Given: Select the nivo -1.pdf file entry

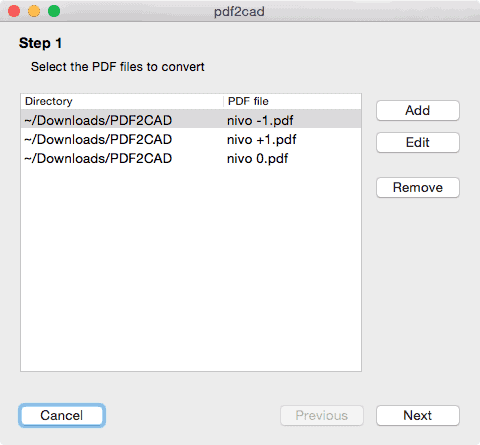Looking at the screenshot, I should pos(260,120).
